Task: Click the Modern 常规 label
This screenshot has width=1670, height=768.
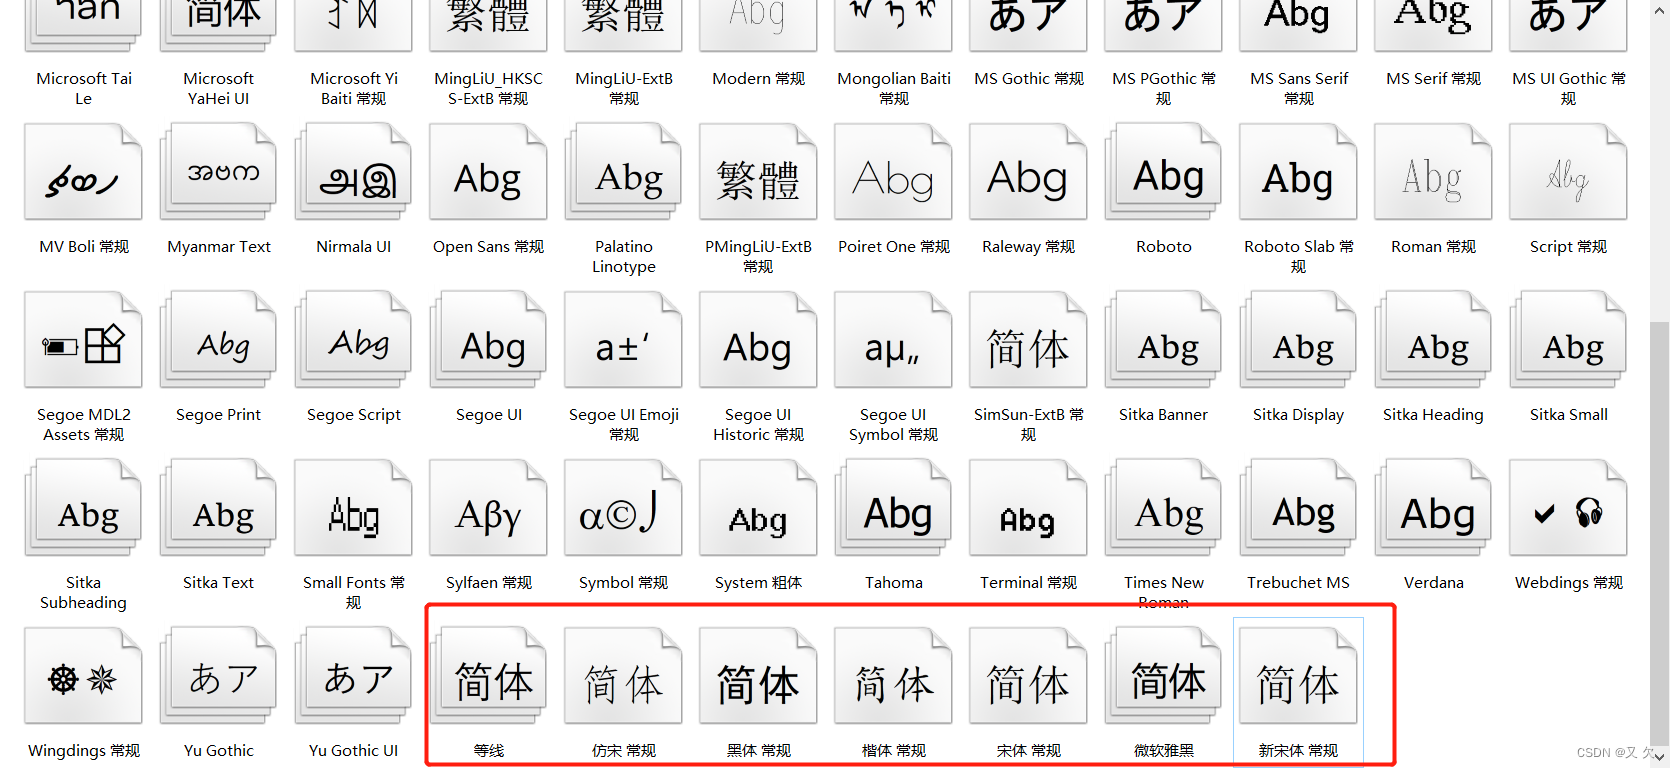Action: click(758, 78)
